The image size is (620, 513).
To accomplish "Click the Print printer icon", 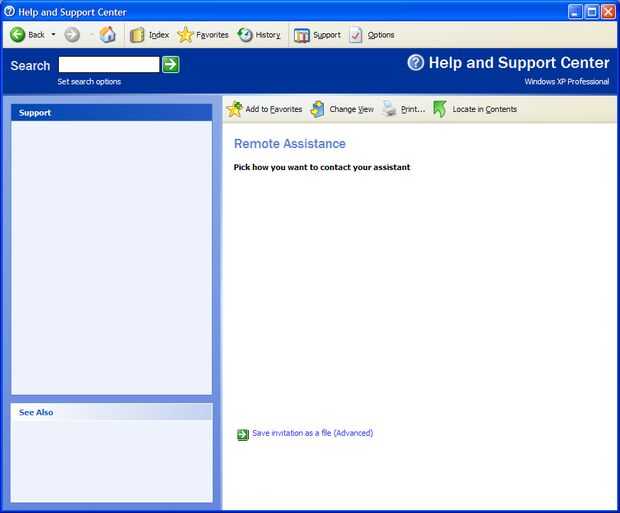I will [x=389, y=109].
